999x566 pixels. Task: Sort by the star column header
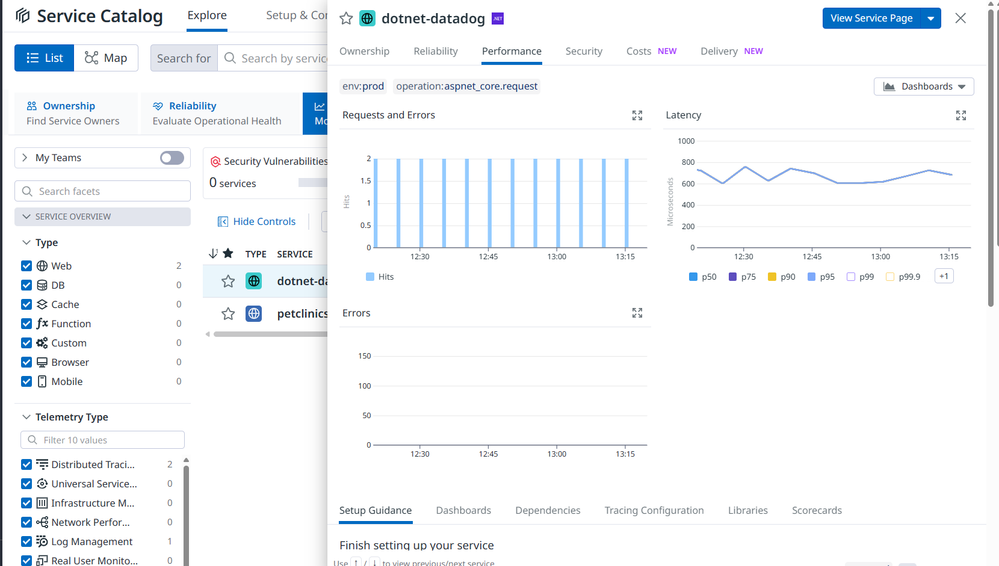tap(227, 254)
